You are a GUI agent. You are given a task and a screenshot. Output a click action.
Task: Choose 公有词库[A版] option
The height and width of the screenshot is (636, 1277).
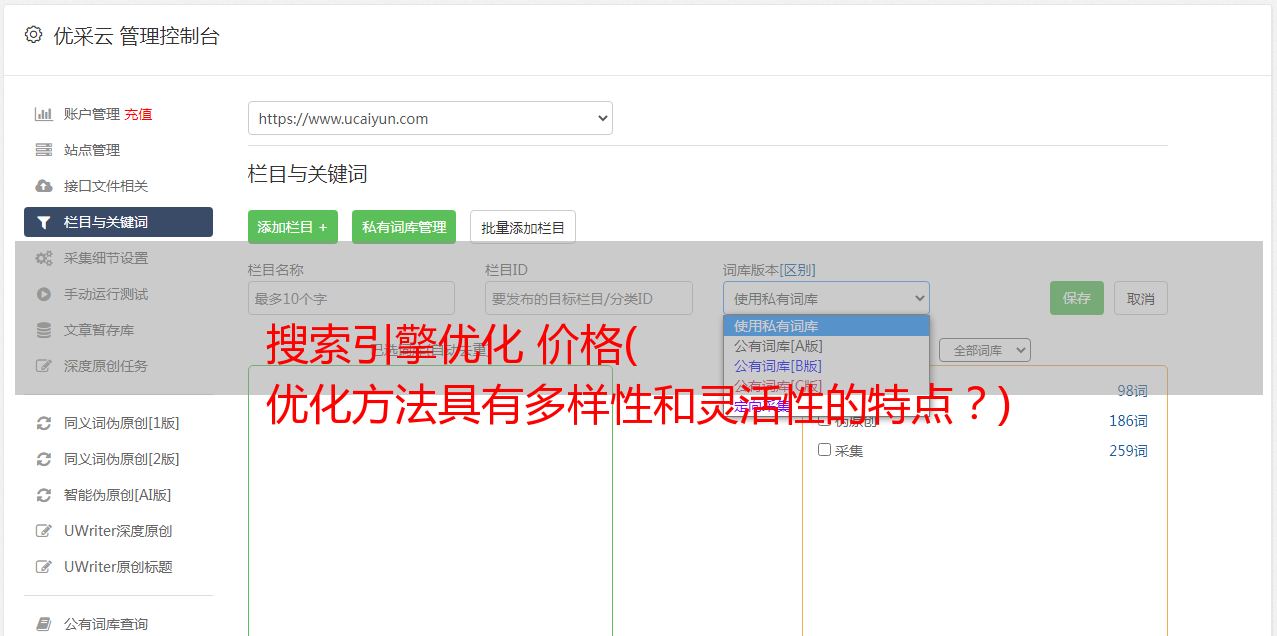point(826,346)
